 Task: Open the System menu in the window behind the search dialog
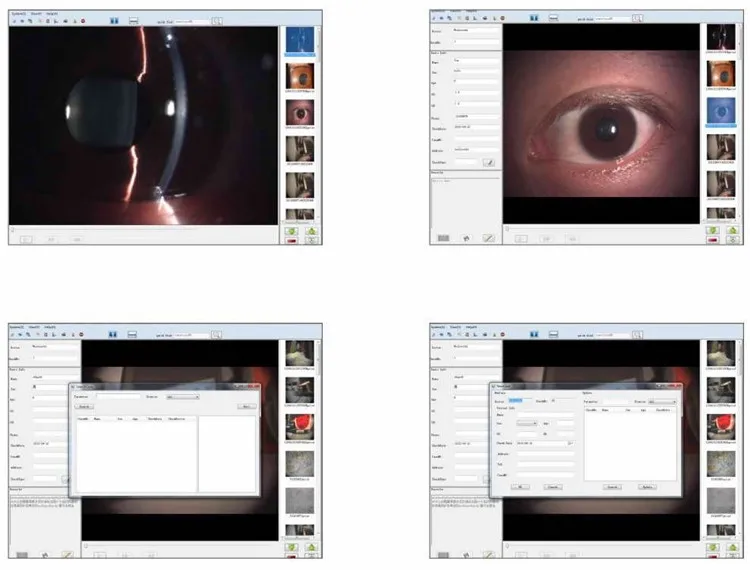(17, 328)
